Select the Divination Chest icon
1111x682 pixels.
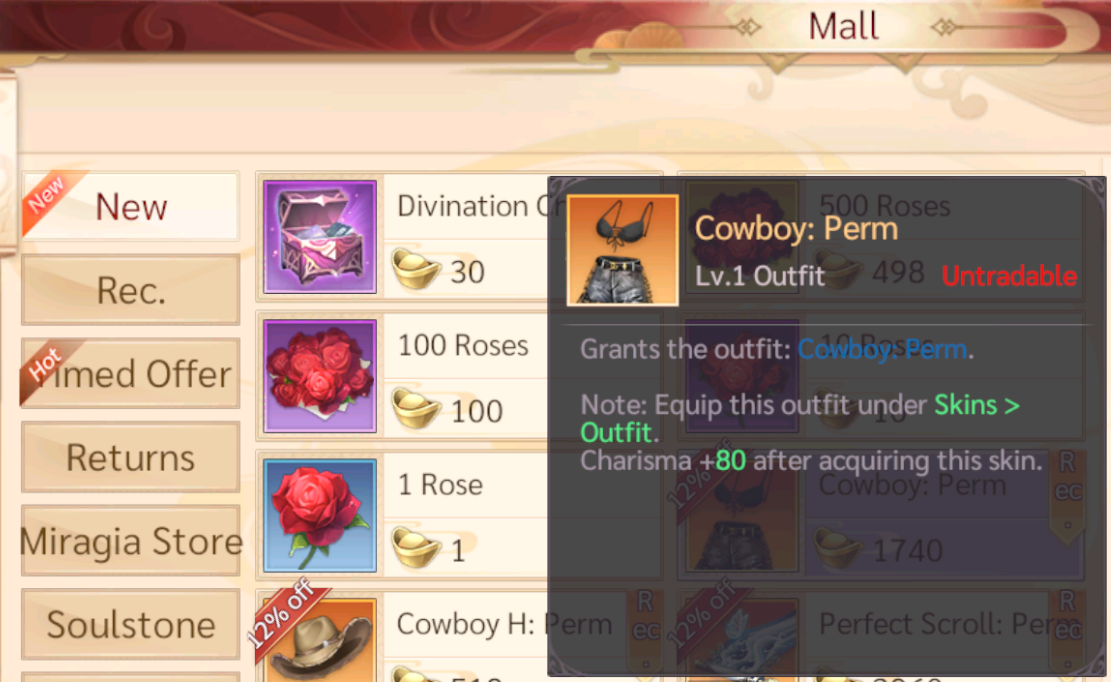(x=320, y=237)
